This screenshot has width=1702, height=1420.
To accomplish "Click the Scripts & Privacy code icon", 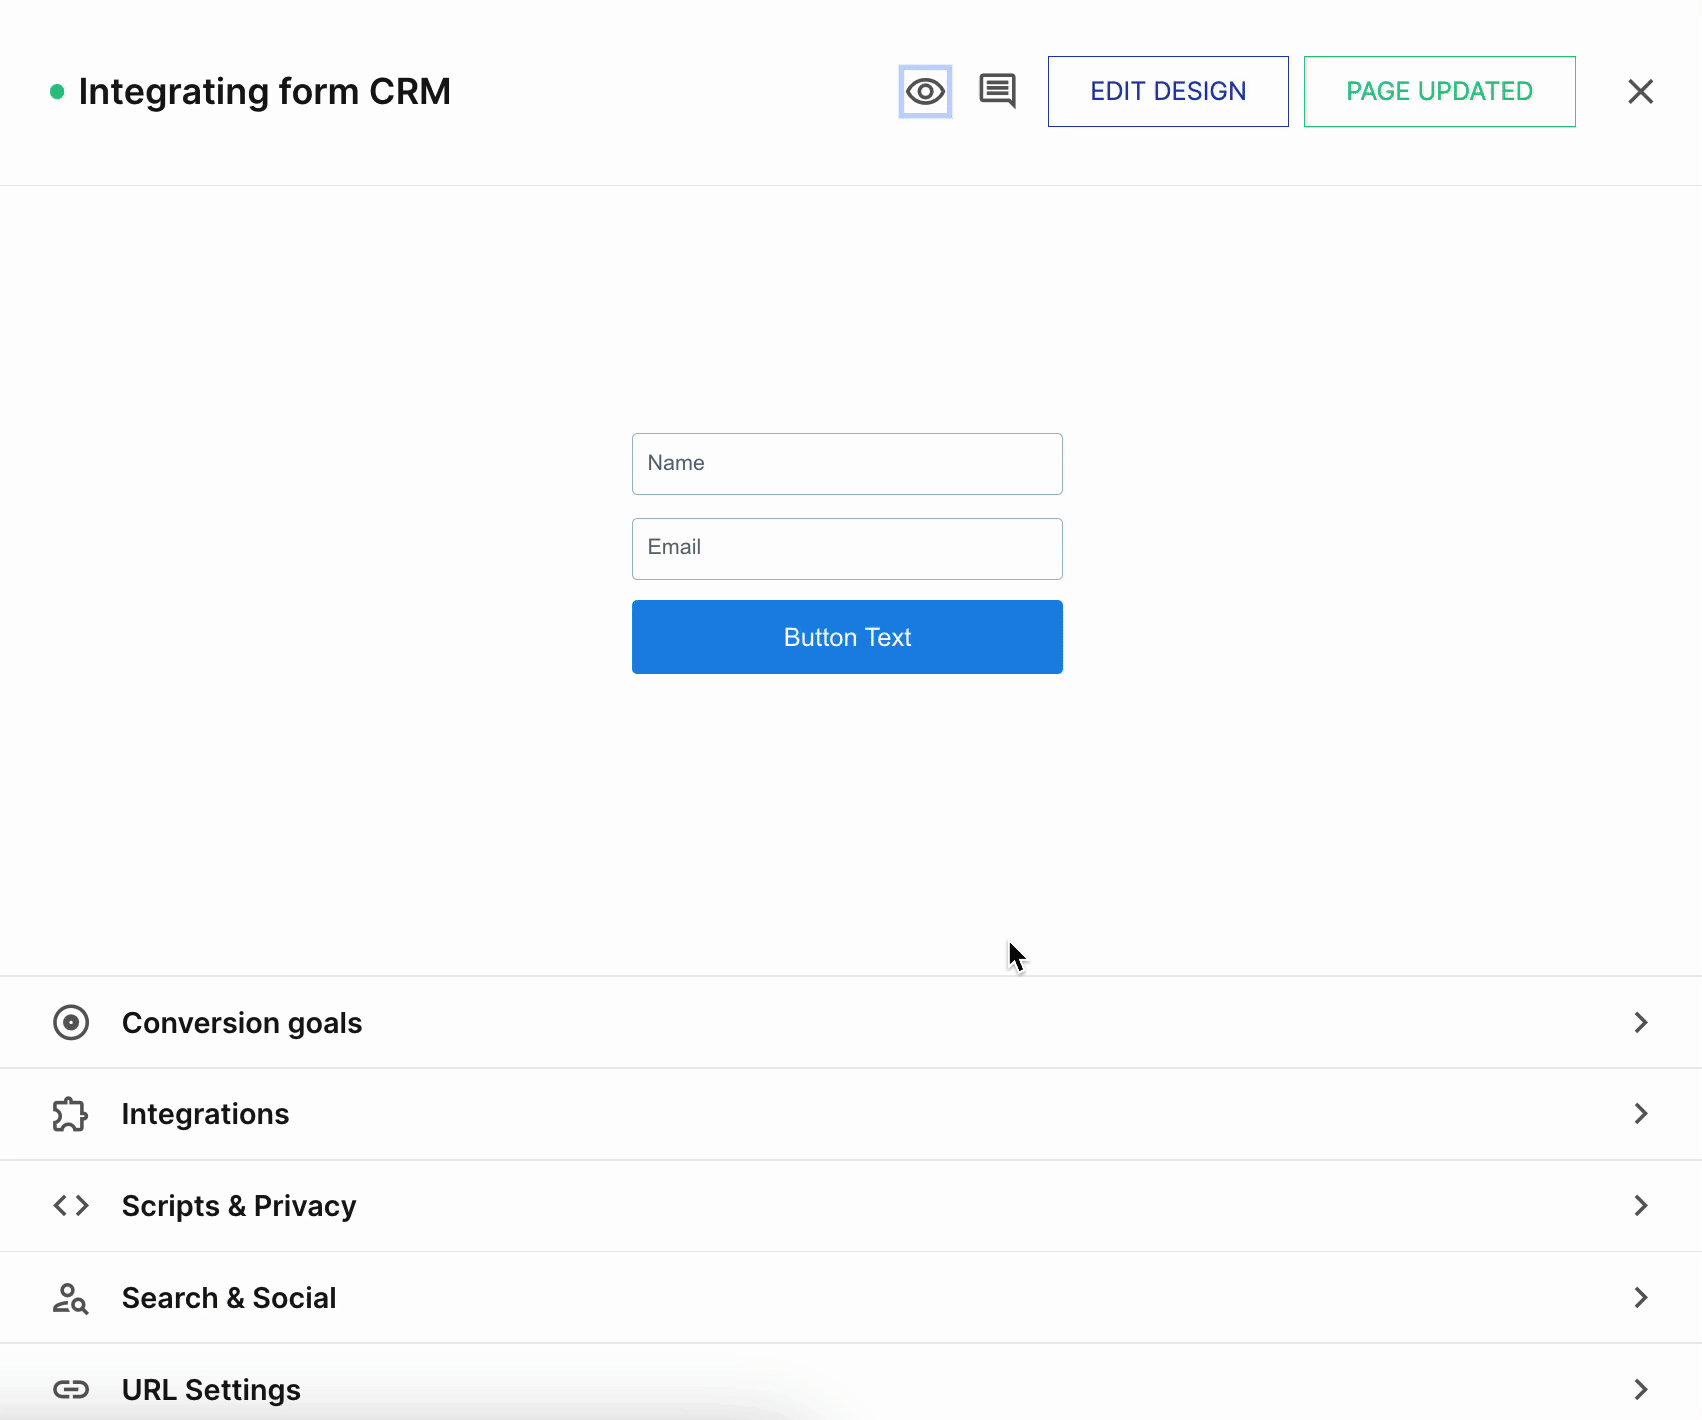I will coord(70,1205).
